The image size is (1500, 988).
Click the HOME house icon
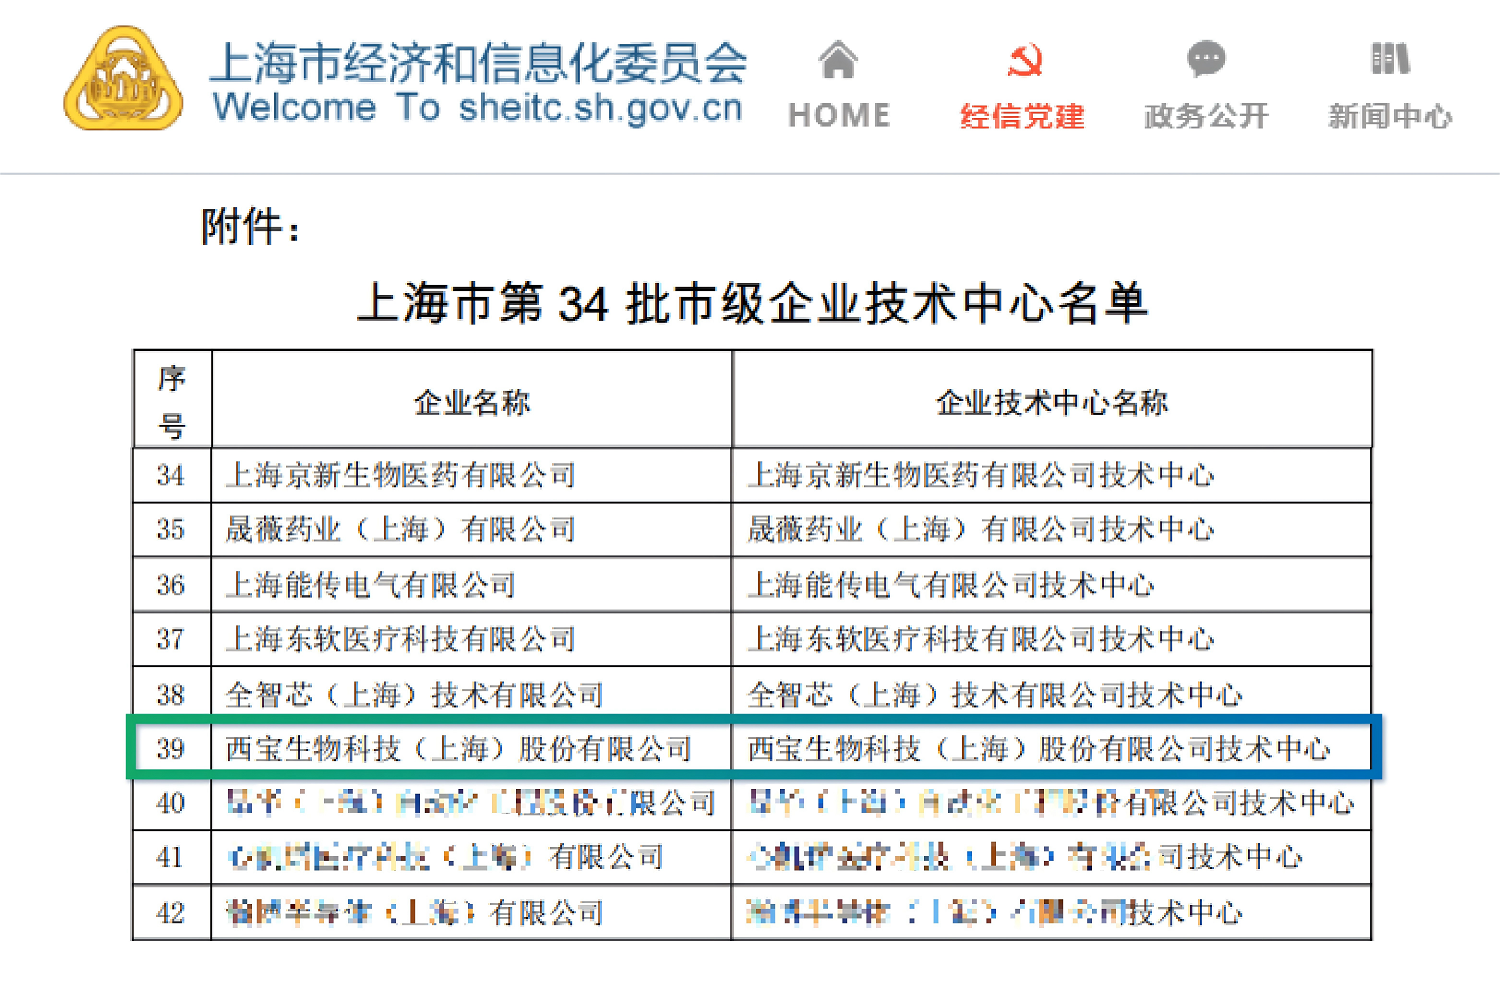point(838,60)
